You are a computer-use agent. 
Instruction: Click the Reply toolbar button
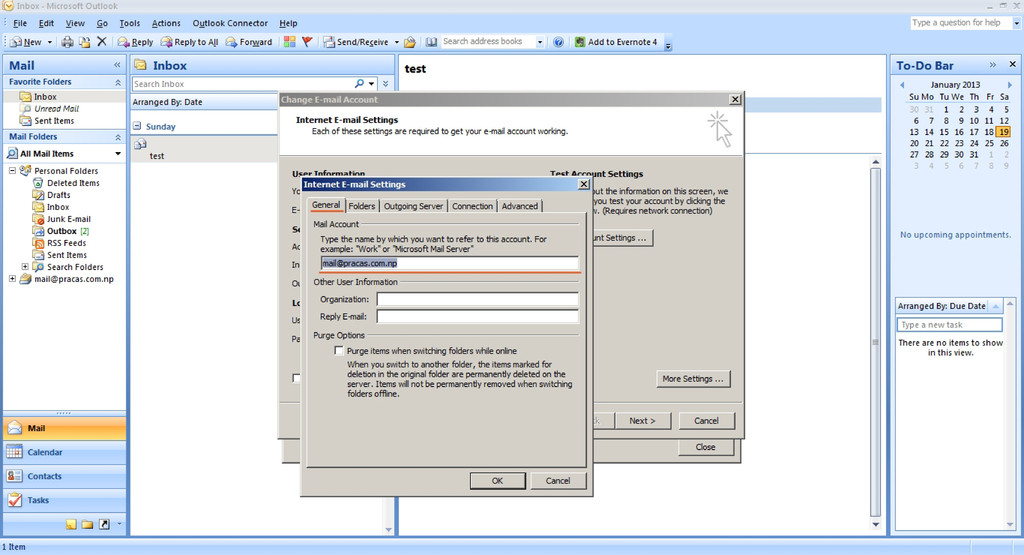coord(135,42)
